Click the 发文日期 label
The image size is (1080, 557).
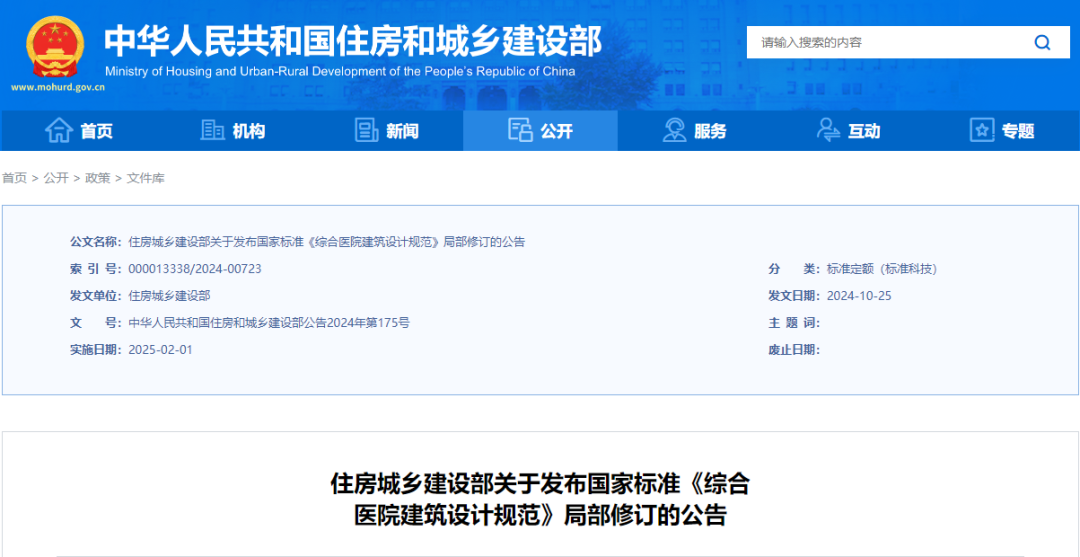click(x=794, y=295)
